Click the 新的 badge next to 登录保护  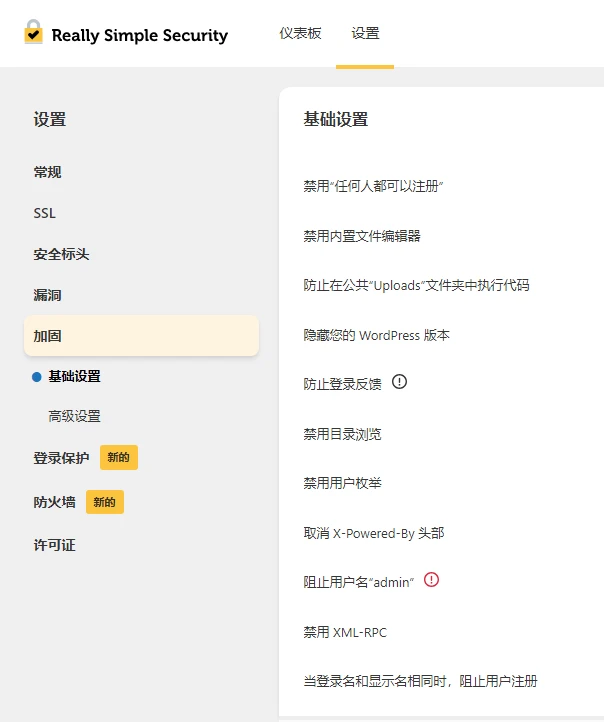tap(119, 457)
